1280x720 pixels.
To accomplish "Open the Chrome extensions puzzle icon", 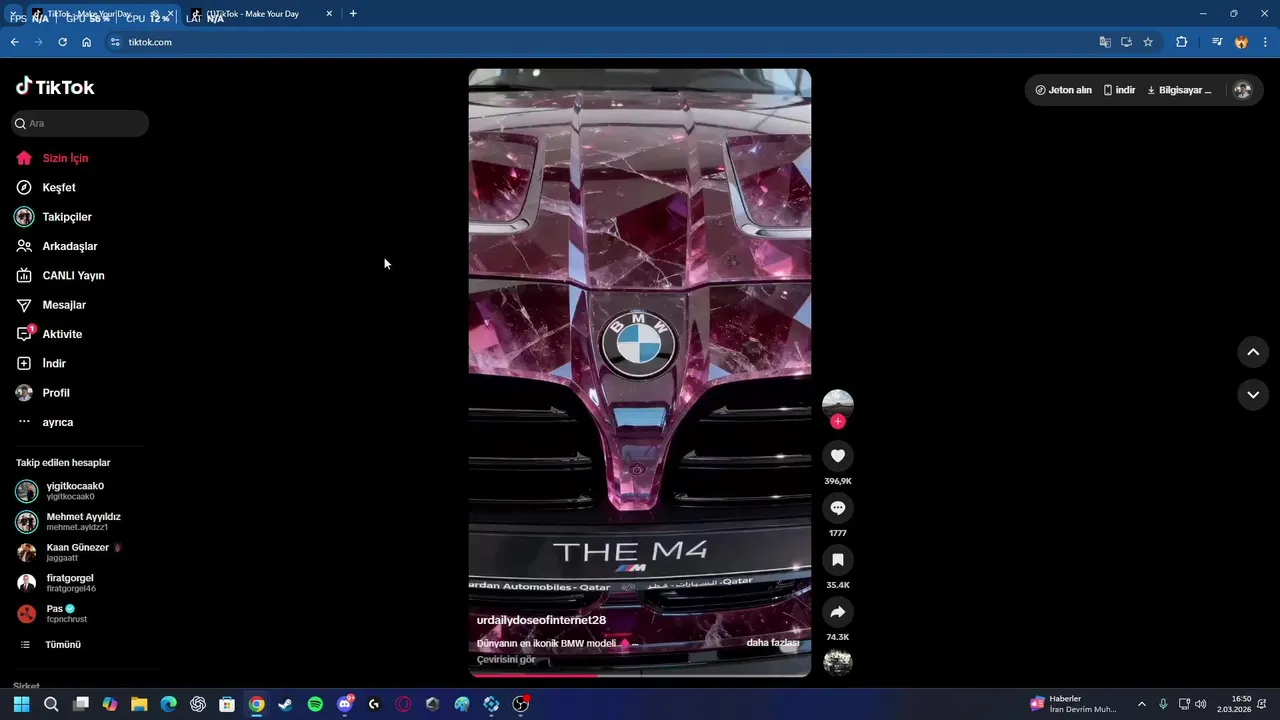I will pyautogui.click(x=1181, y=42).
